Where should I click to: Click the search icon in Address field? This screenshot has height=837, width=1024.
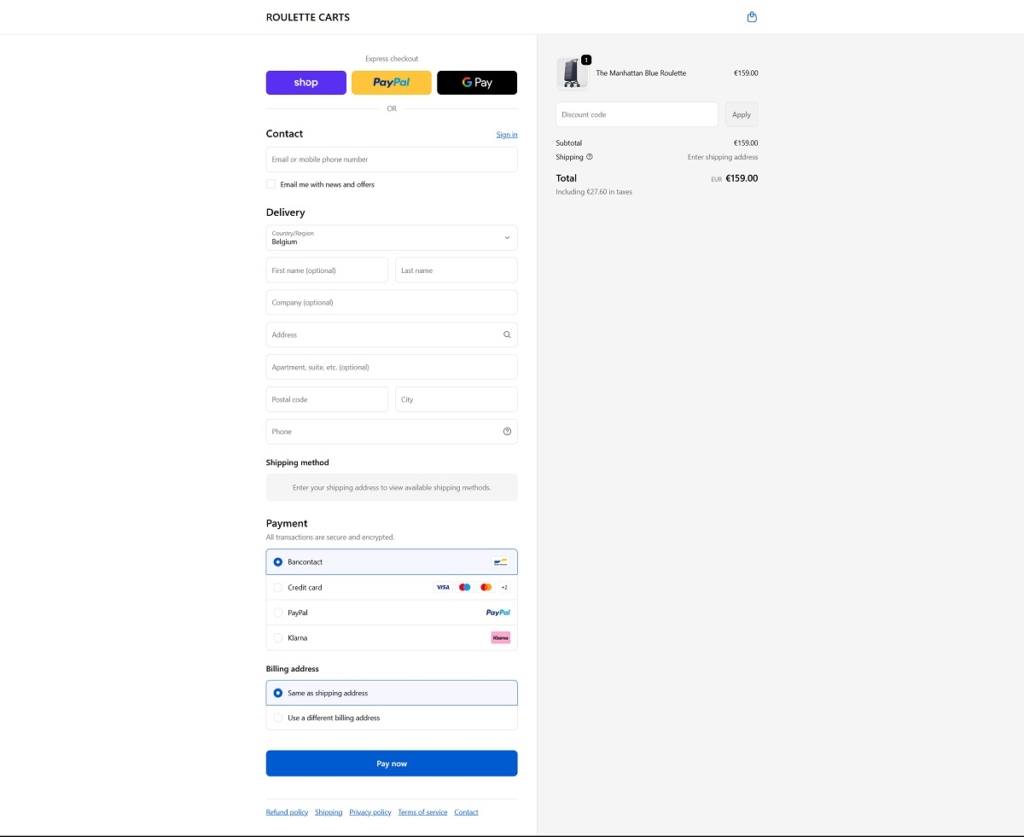[x=507, y=335]
